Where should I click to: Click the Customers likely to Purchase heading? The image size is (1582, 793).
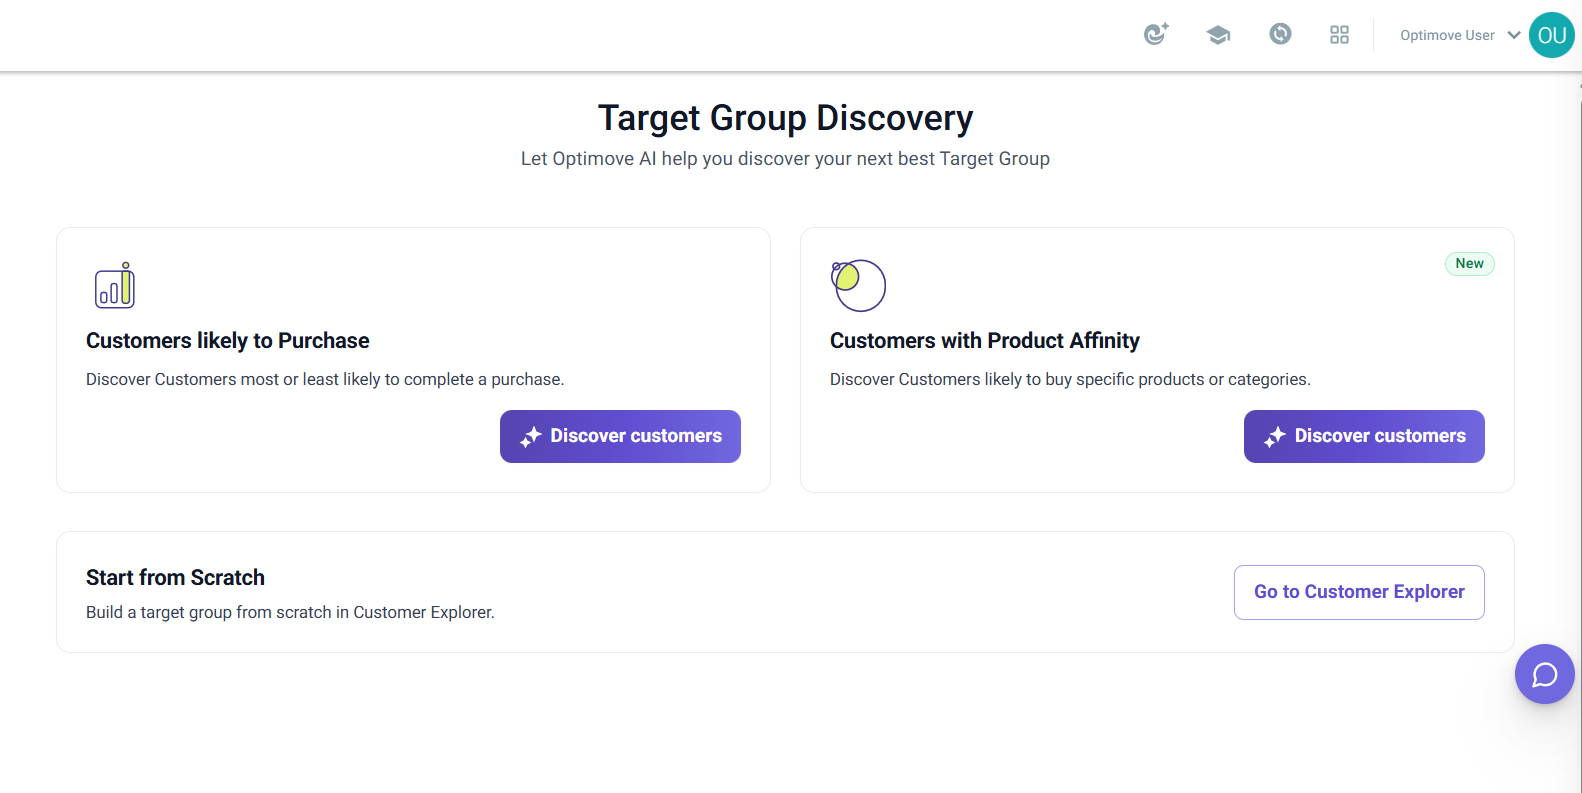(x=228, y=341)
